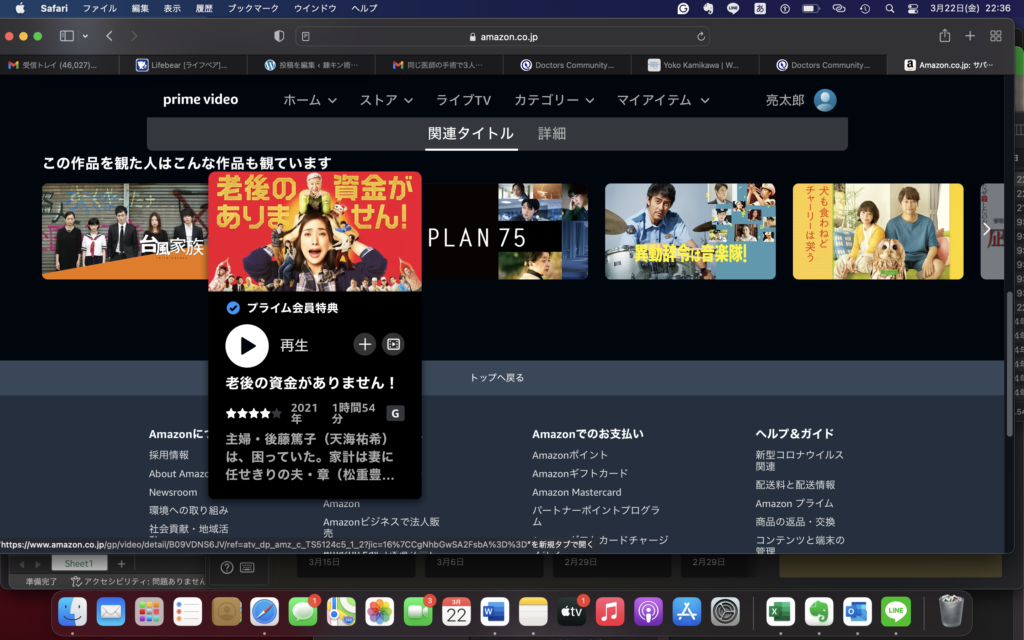Reload the page in Safari address bar

701,36
